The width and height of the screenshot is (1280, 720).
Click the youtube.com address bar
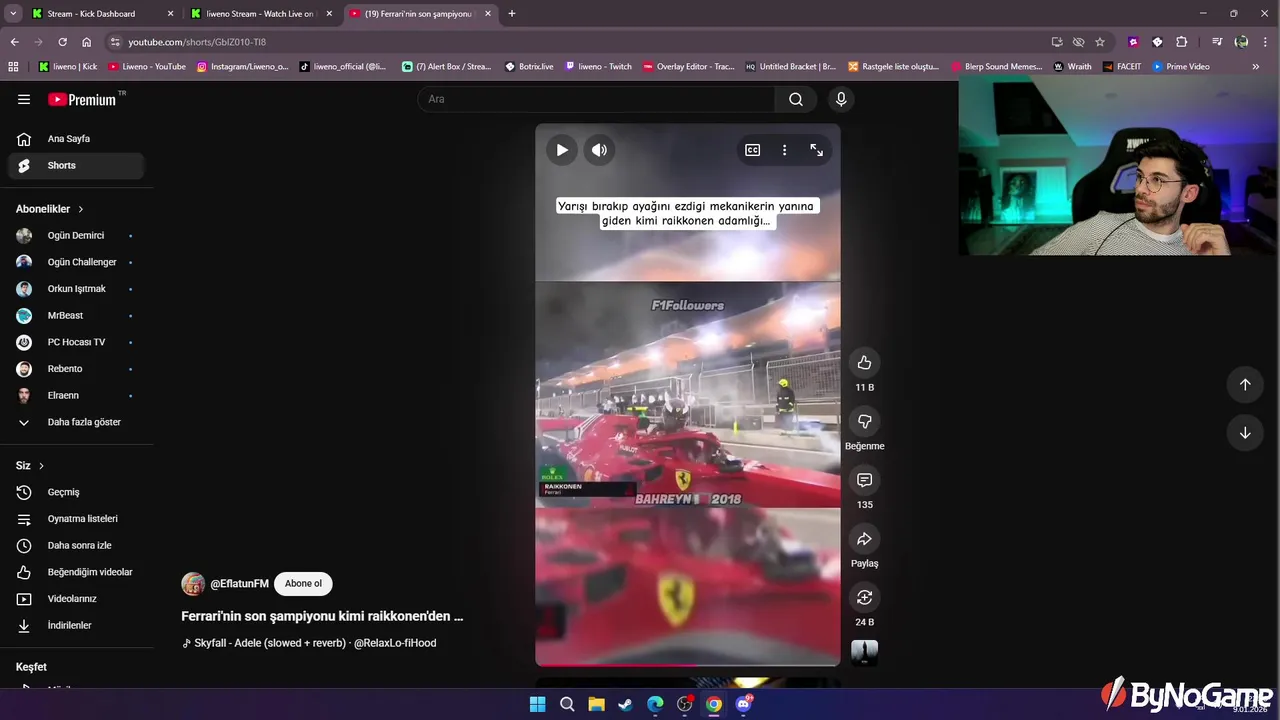(x=580, y=42)
